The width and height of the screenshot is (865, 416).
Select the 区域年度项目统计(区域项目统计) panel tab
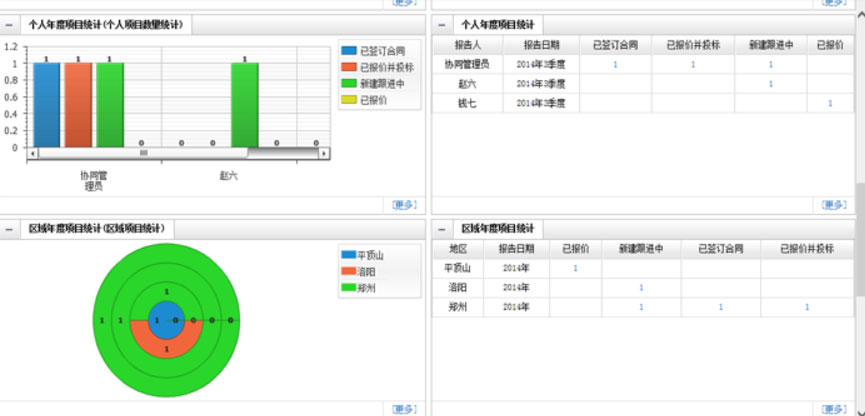click(98, 229)
